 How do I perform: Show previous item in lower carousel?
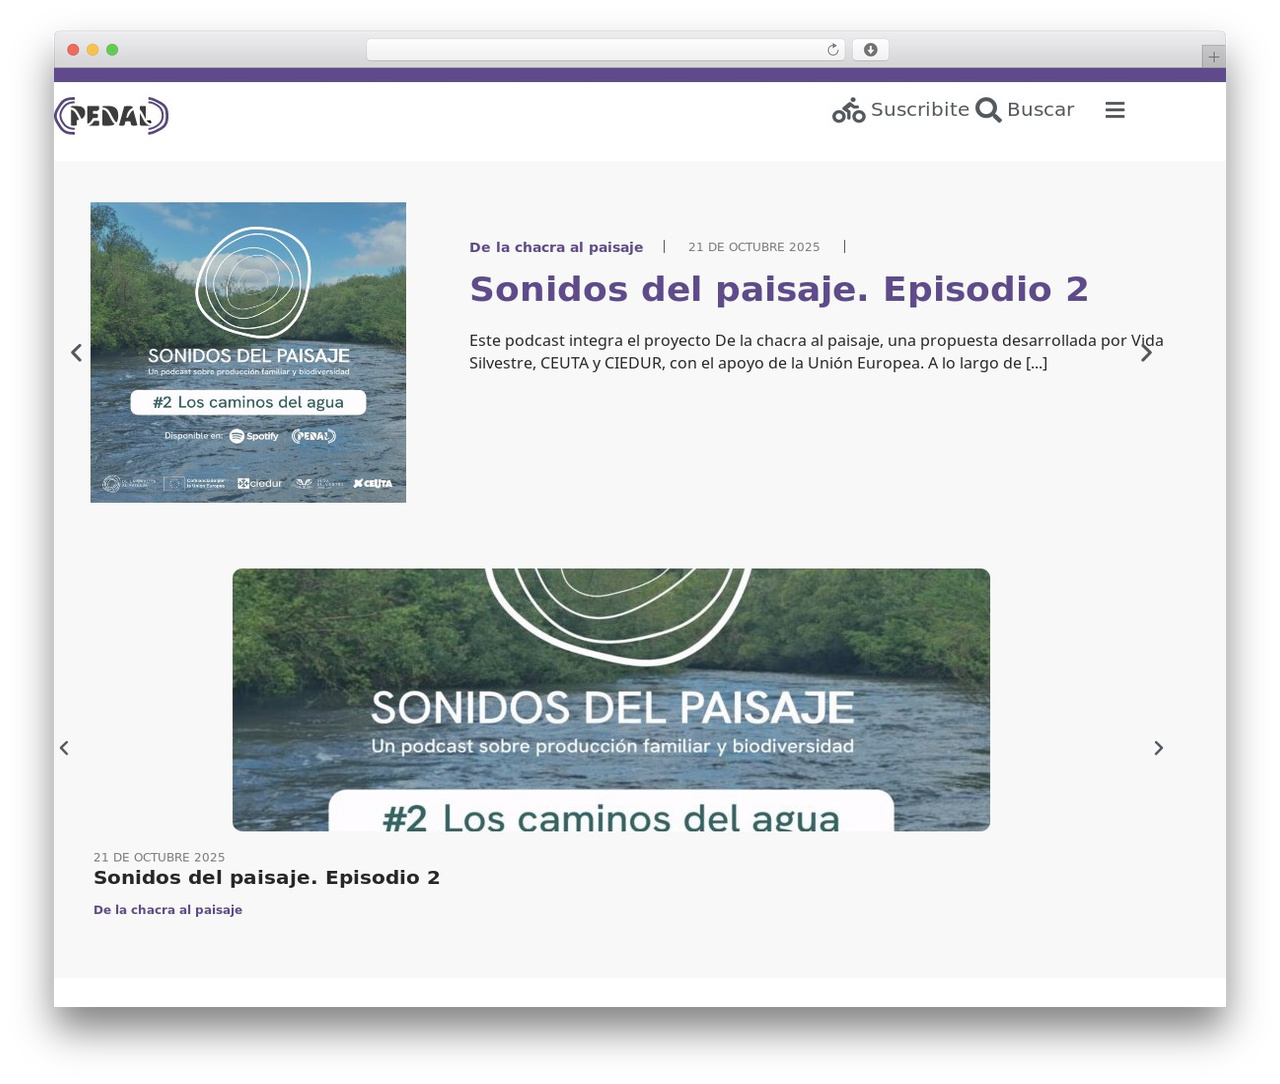tap(64, 748)
